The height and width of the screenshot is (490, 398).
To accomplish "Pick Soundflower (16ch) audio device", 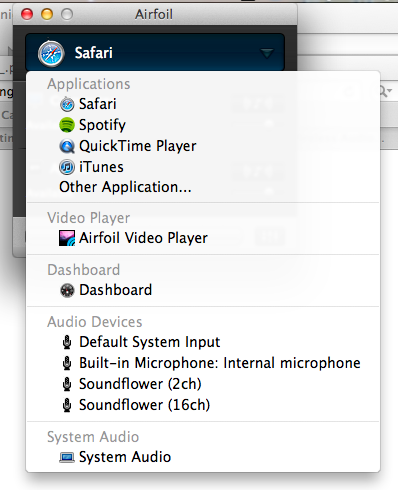I will point(203,405).
